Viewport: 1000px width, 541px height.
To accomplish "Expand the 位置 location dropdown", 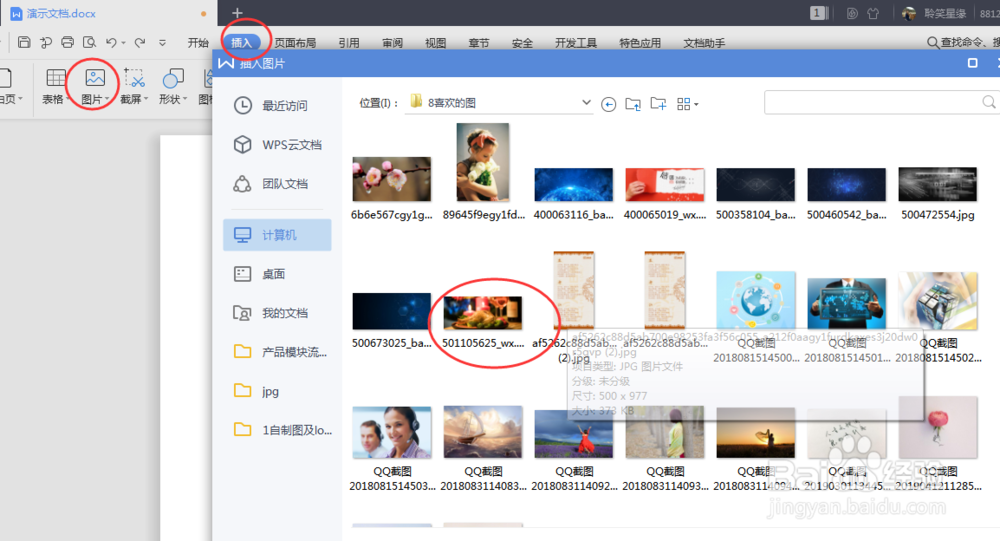I will pyautogui.click(x=586, y=102).
